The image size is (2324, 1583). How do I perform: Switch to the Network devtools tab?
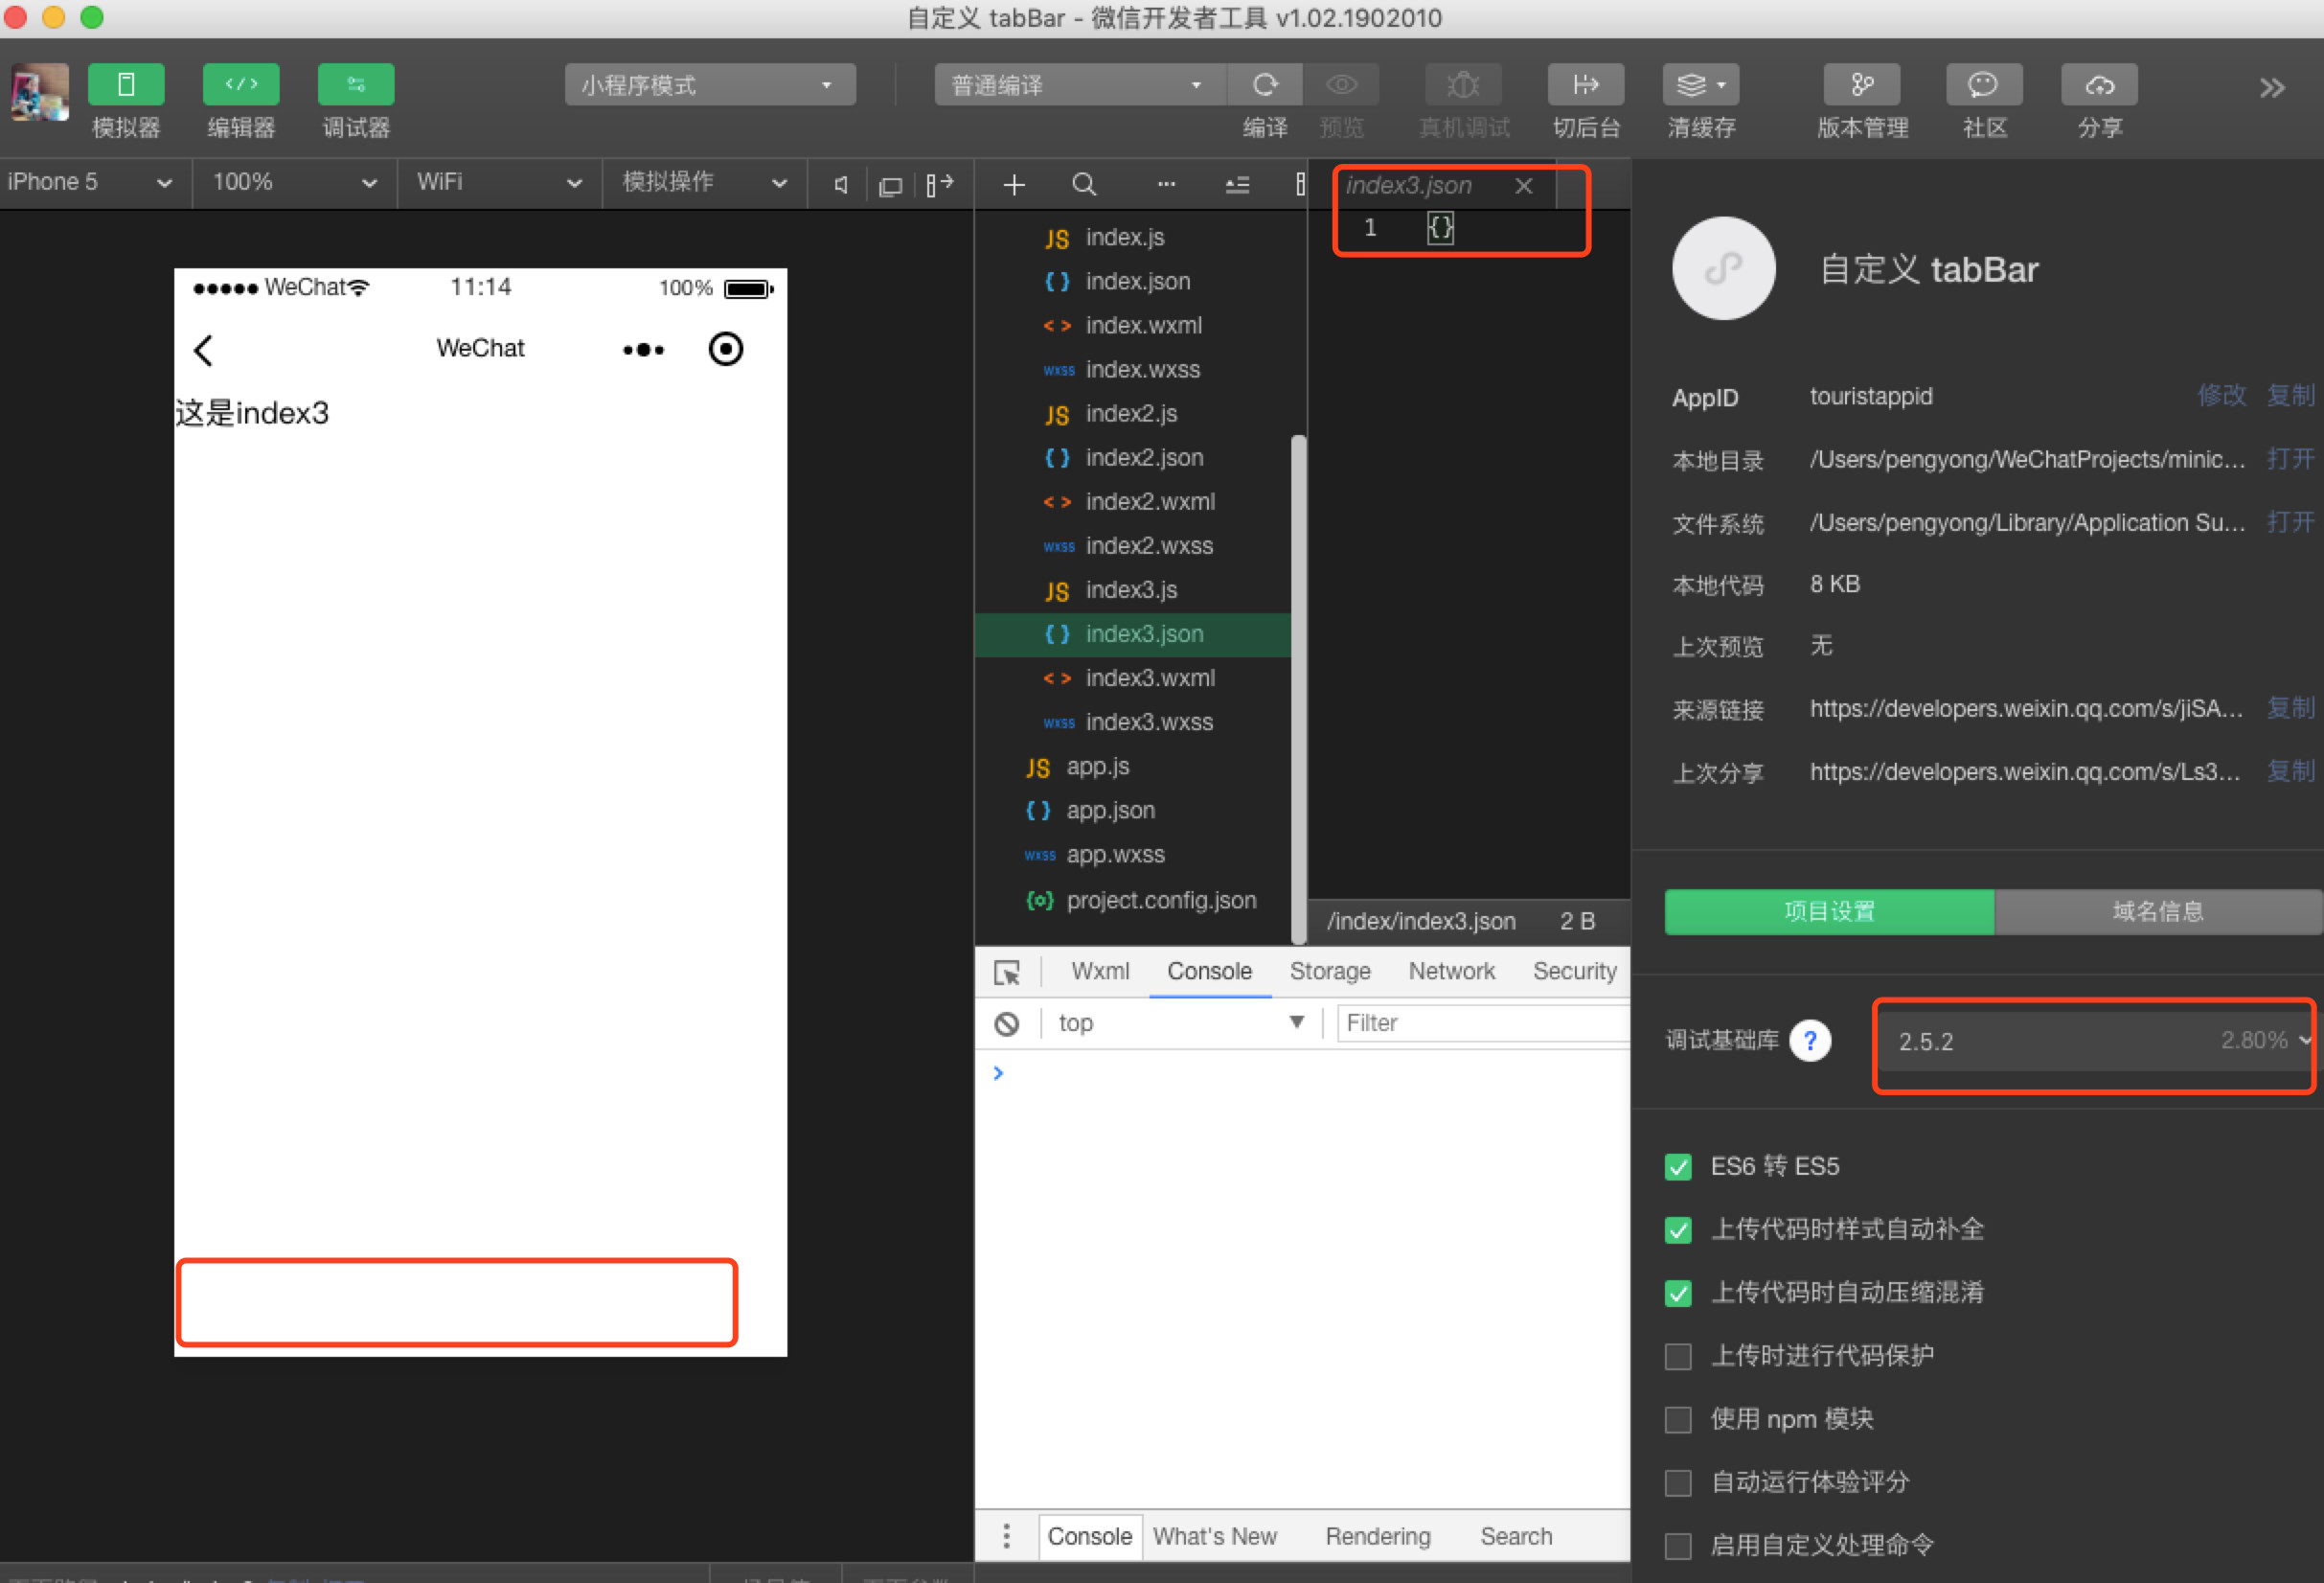[1451, 971]
